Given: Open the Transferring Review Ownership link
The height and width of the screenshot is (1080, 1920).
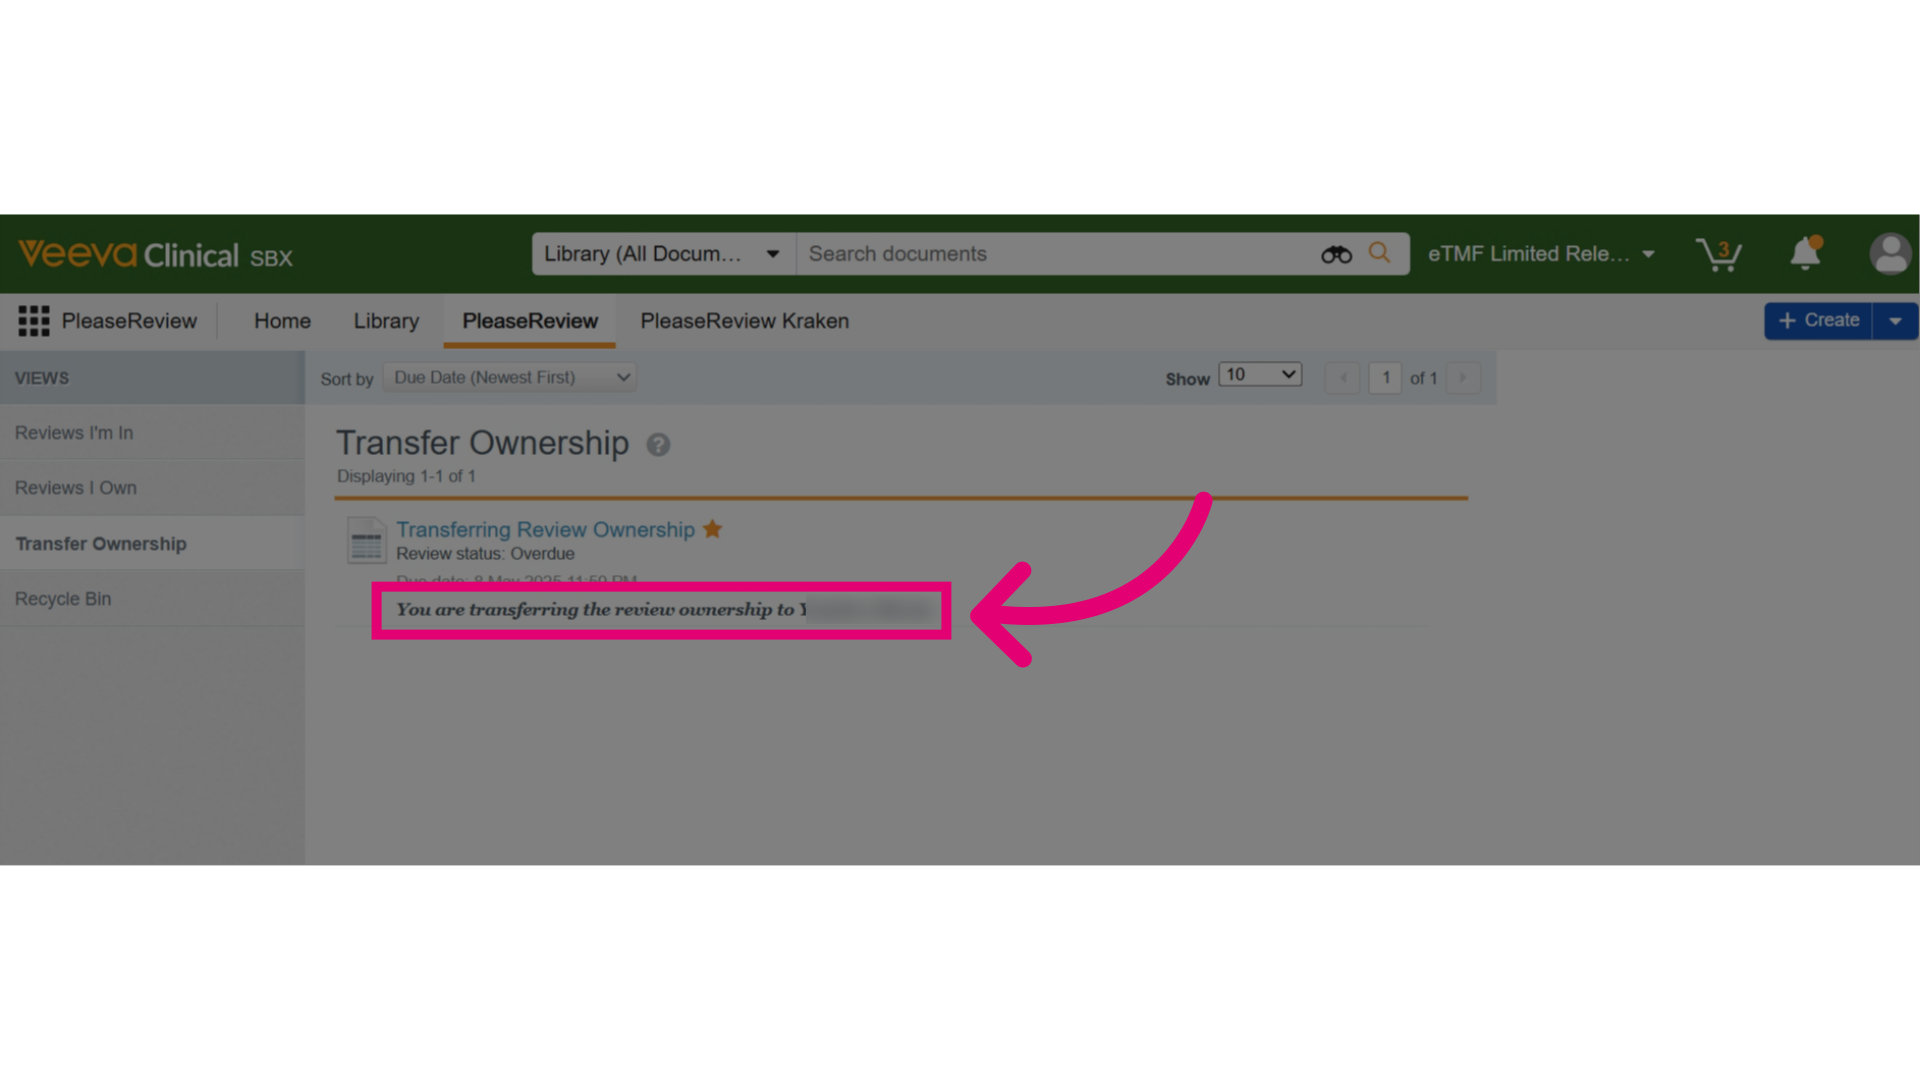Looking at the screenshot, I should pyautogui.click(x=545, y=530).
